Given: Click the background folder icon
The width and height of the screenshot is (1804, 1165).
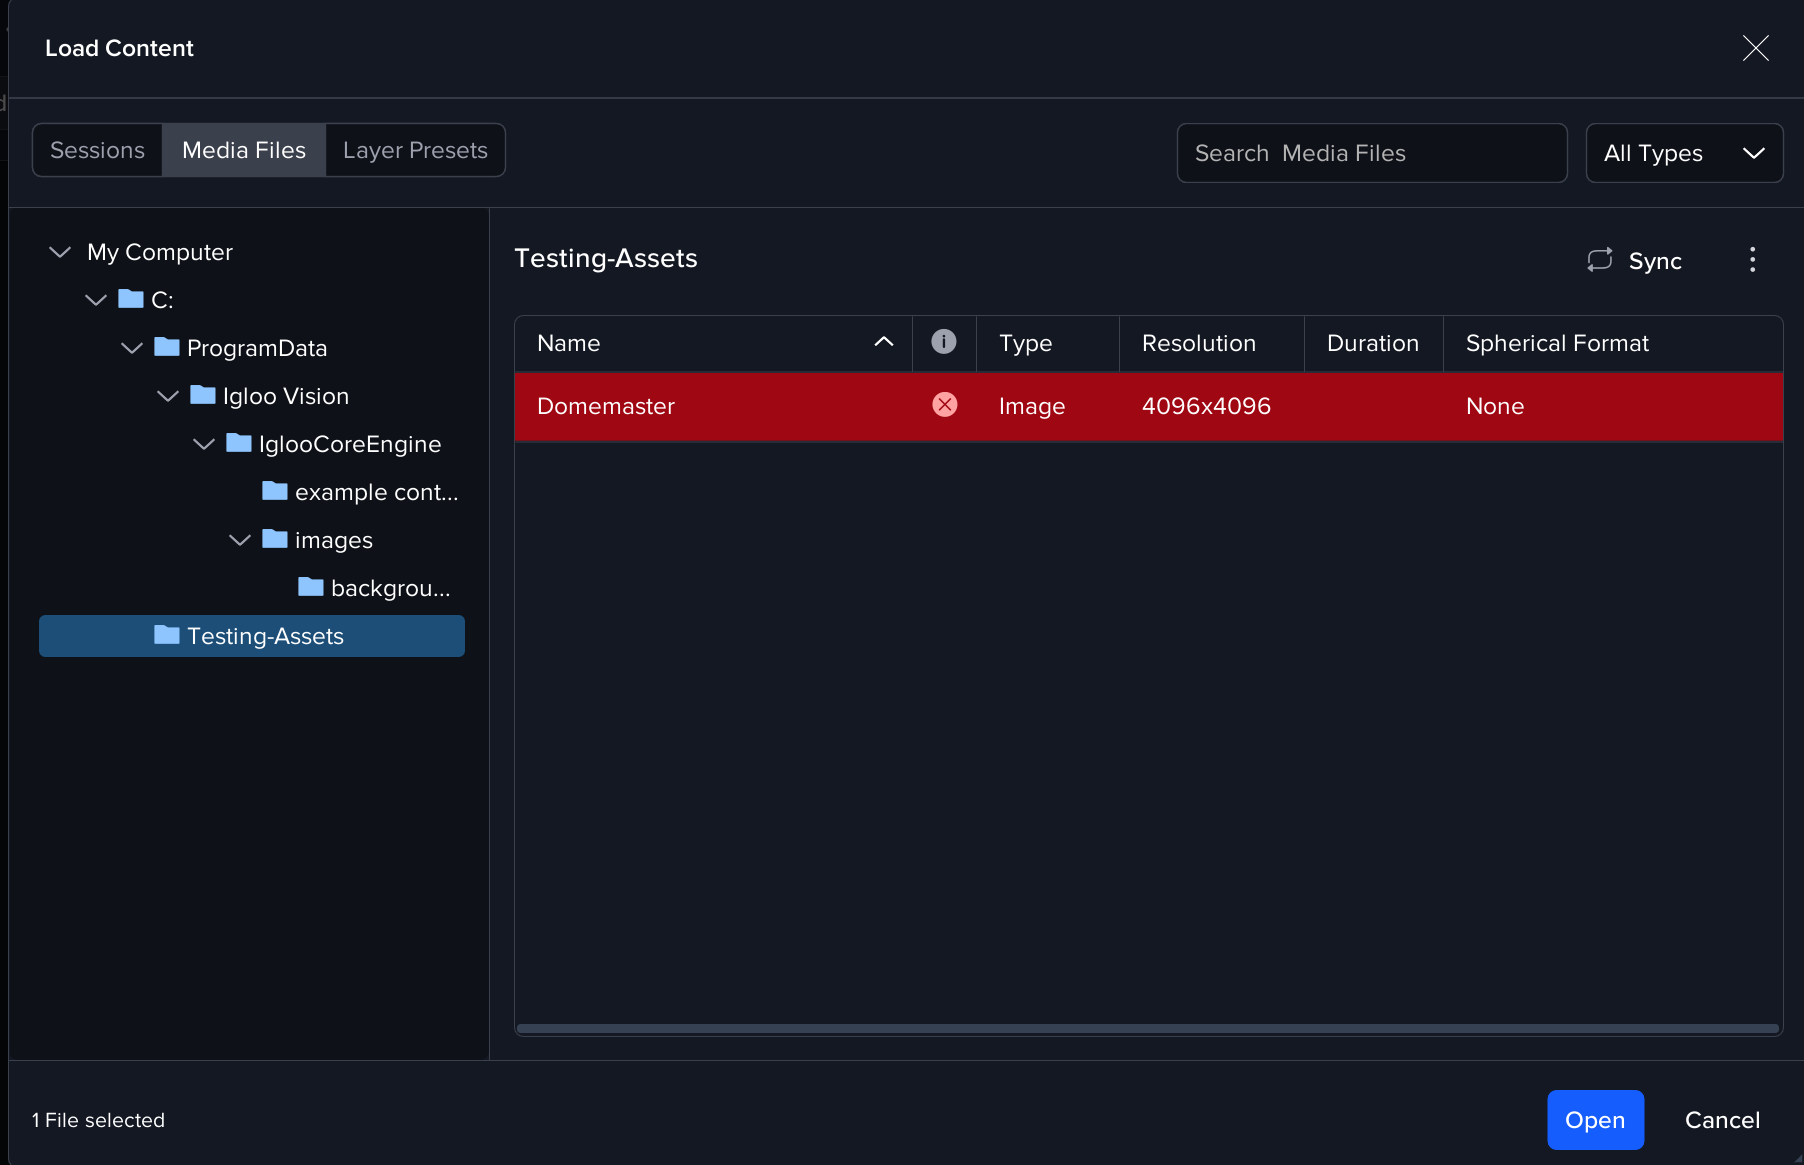Looking at the screenshot, I should pyautogui.click(x=310, y=587).
